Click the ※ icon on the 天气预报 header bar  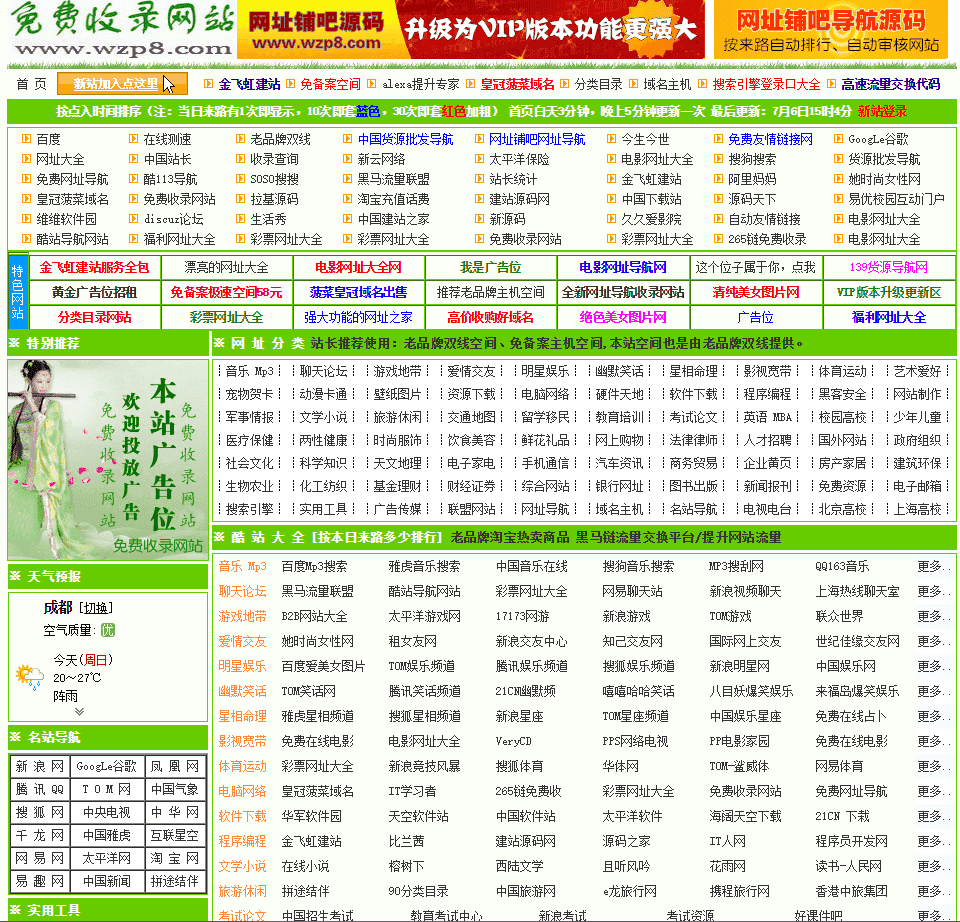16,575
